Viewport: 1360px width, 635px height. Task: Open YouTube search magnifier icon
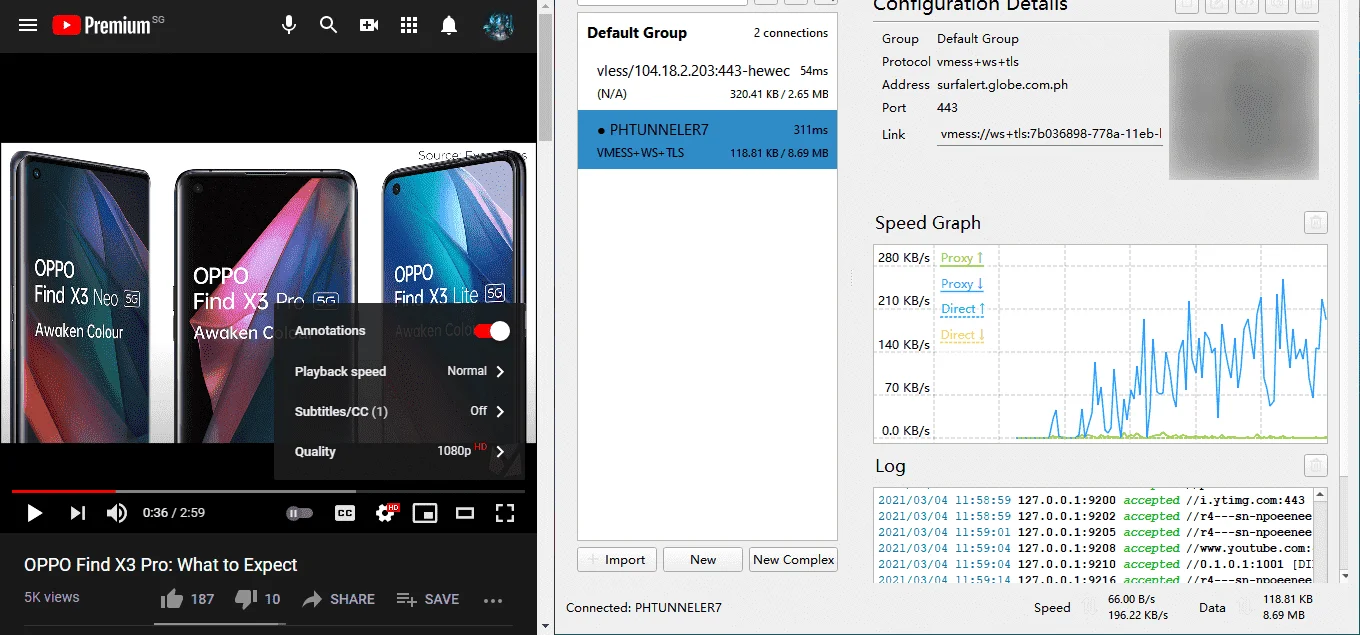pos(328,25)
